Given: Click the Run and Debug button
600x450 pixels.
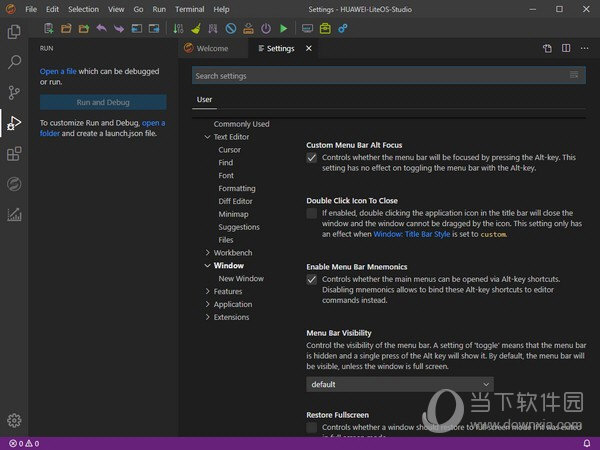Looking at the screenshot, I should click(103, 102).
